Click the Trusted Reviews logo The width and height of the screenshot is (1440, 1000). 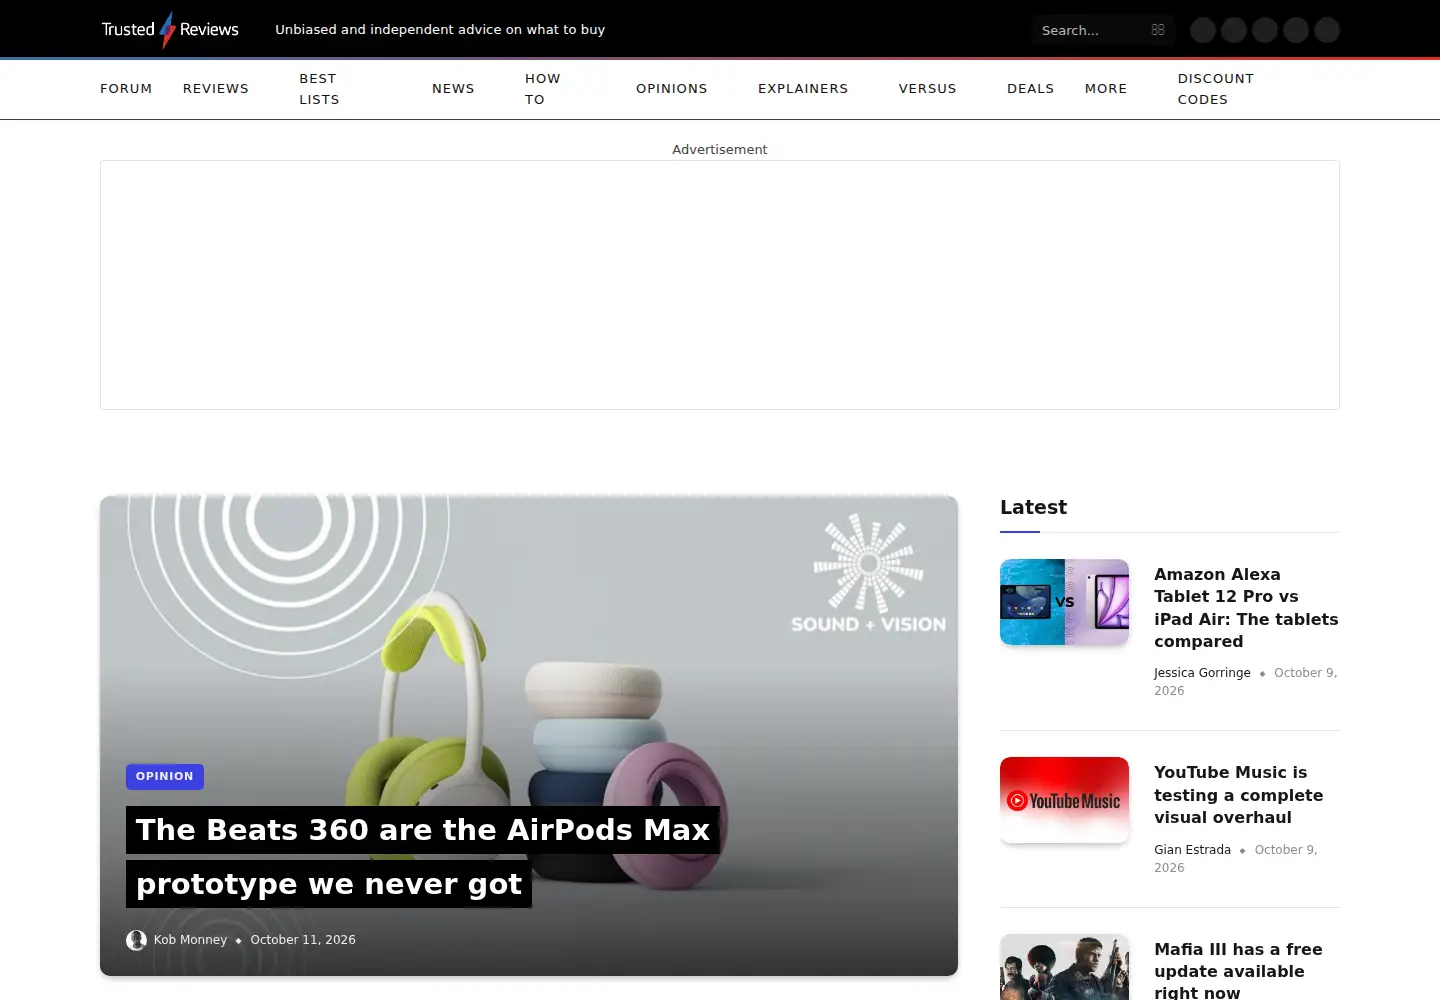coord(170,29)
